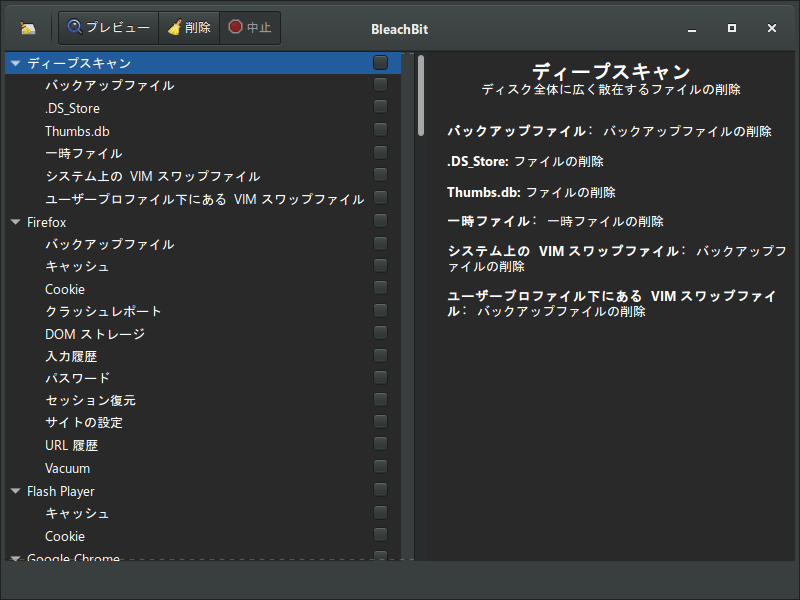
Task: Collapse the ディープスキャン group
Action: coord(16,63)
